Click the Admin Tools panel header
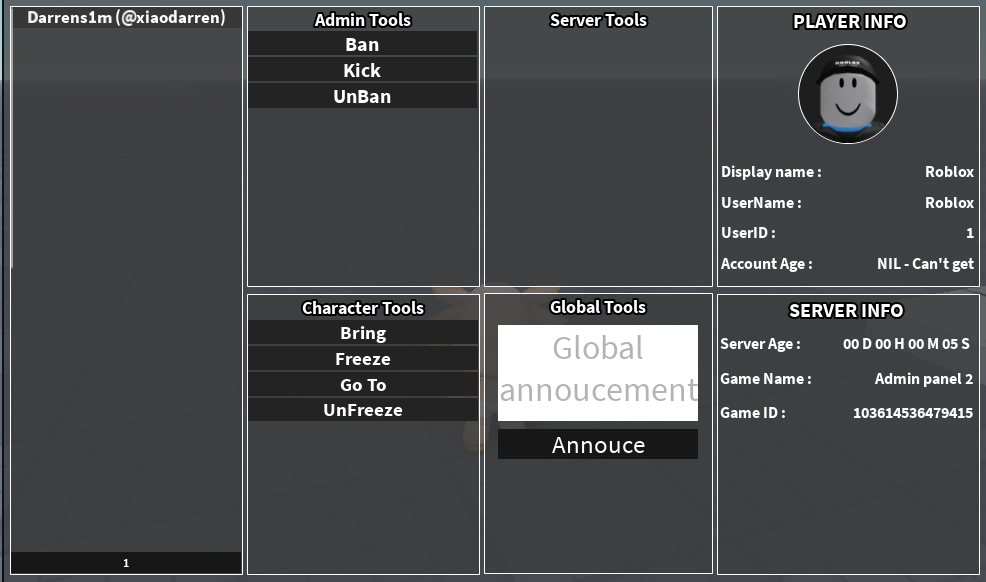The width and height of the screenshot is (986, 582). [x=362, y=19]
